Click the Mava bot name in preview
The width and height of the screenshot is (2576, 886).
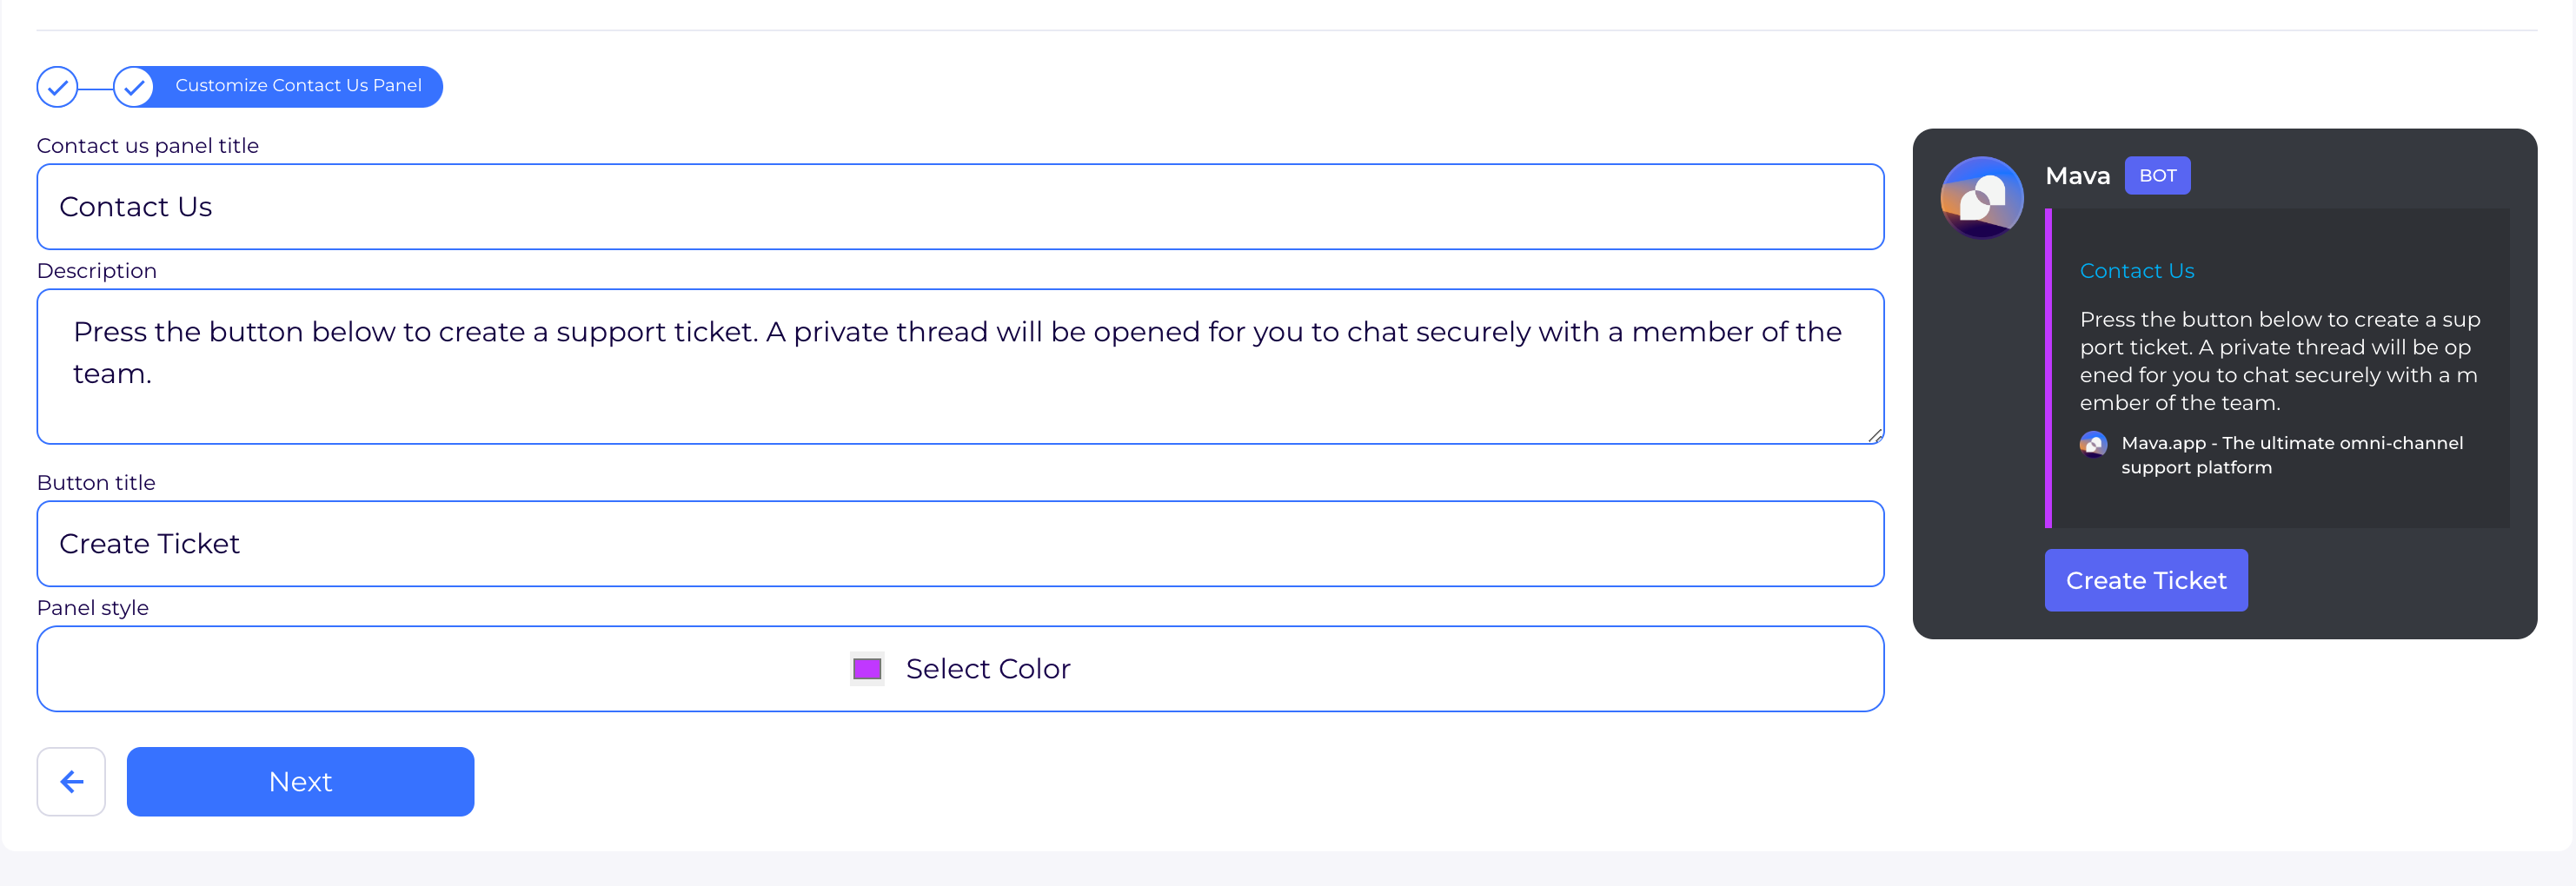click(2077, 176)
